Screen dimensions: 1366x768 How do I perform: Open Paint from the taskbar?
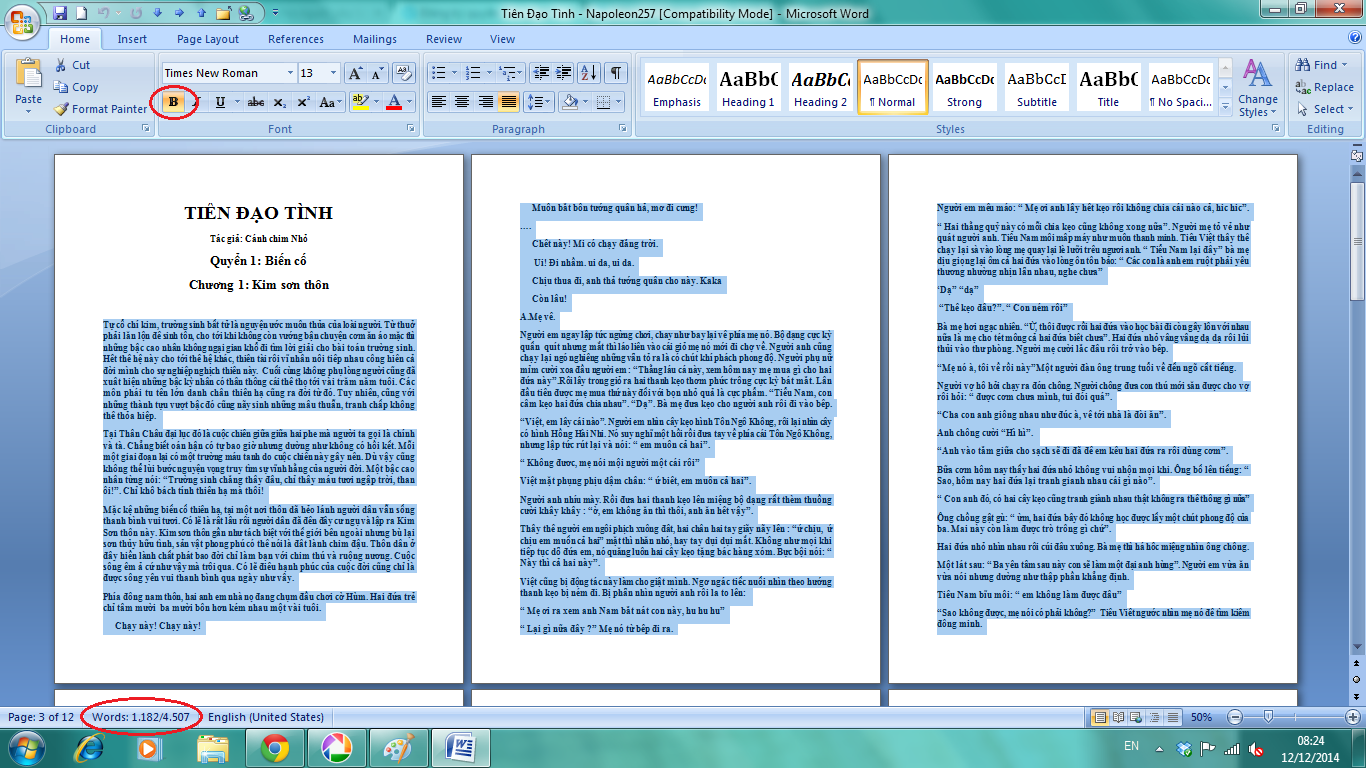tap(397, 748)
